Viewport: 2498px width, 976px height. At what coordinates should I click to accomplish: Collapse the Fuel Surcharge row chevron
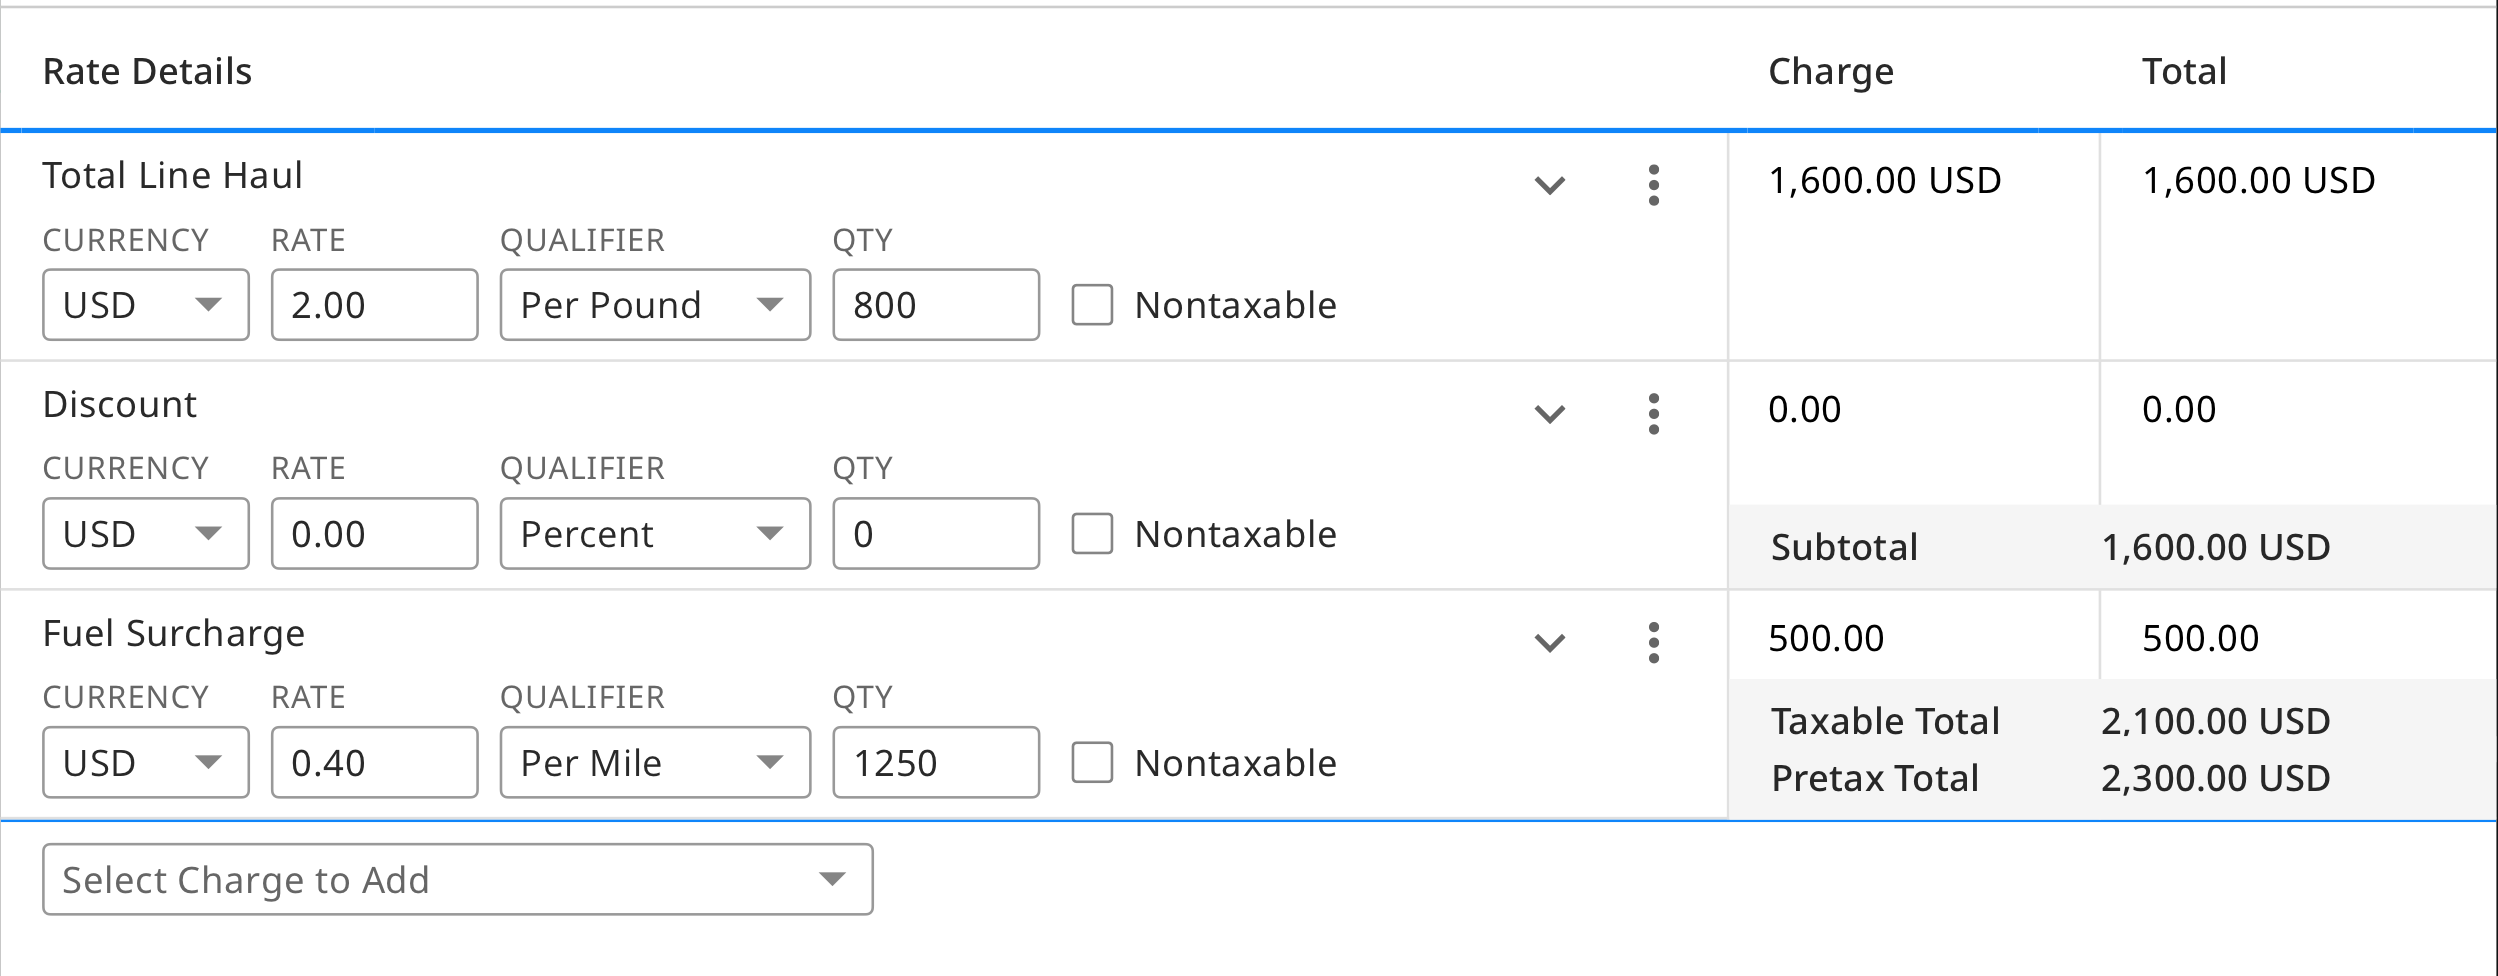point(1549,644)
